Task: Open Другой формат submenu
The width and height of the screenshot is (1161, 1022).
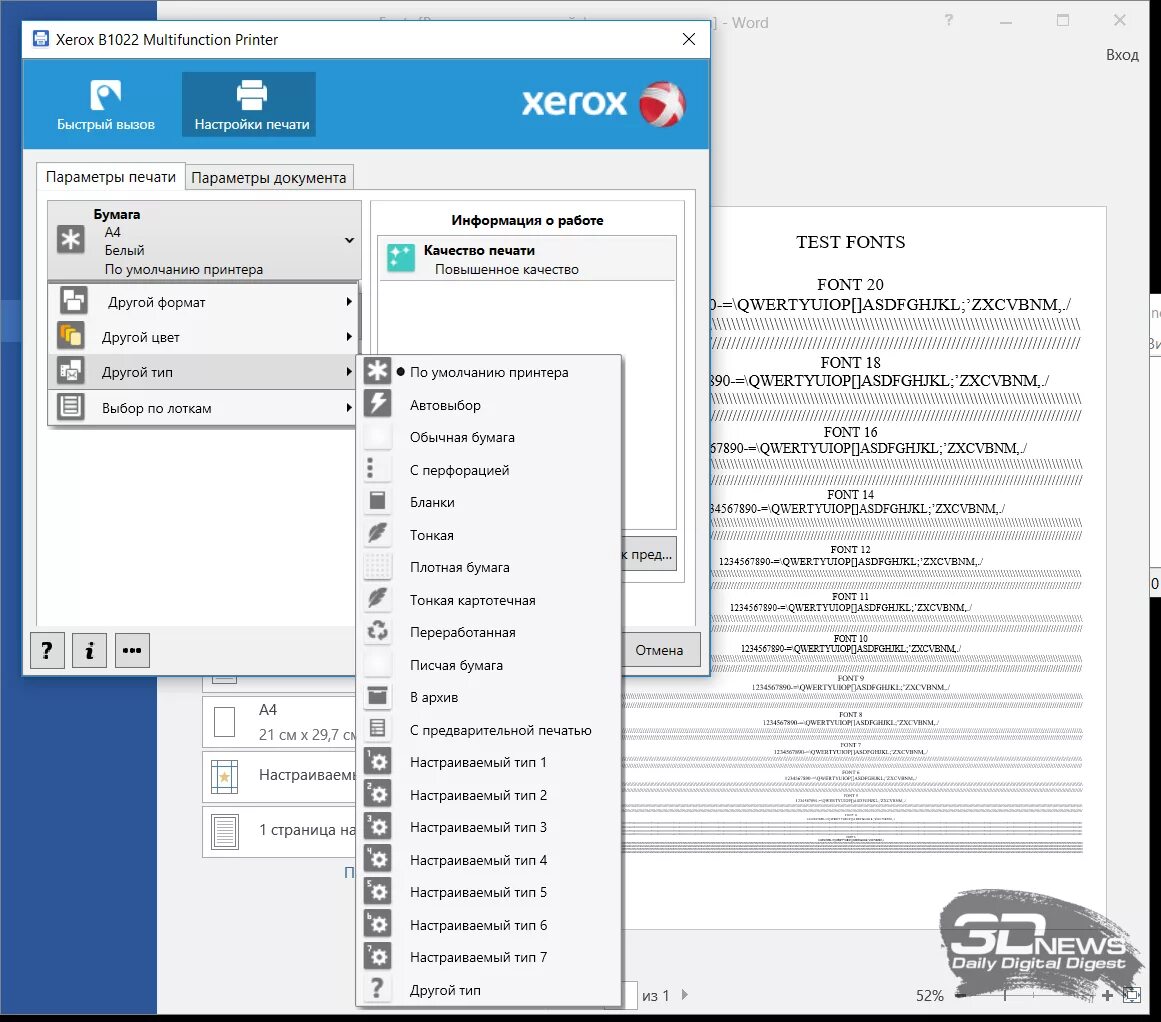Action: pos(204,301)
